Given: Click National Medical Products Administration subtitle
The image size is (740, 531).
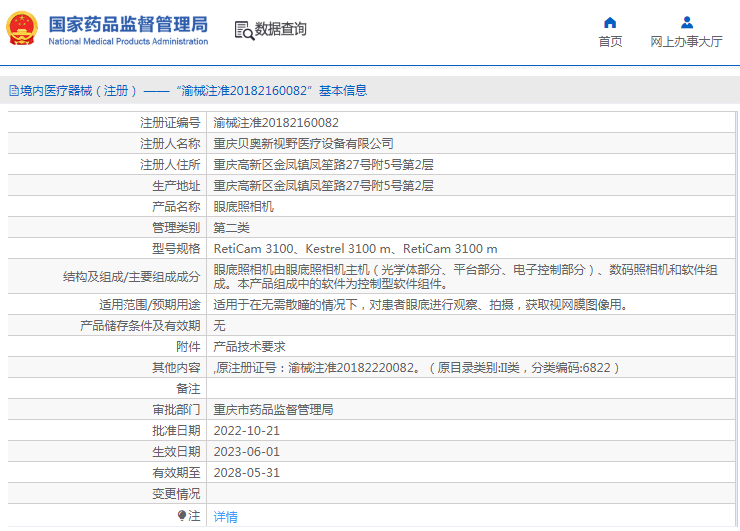Looking at the screenshot, I should pos(128,42).
